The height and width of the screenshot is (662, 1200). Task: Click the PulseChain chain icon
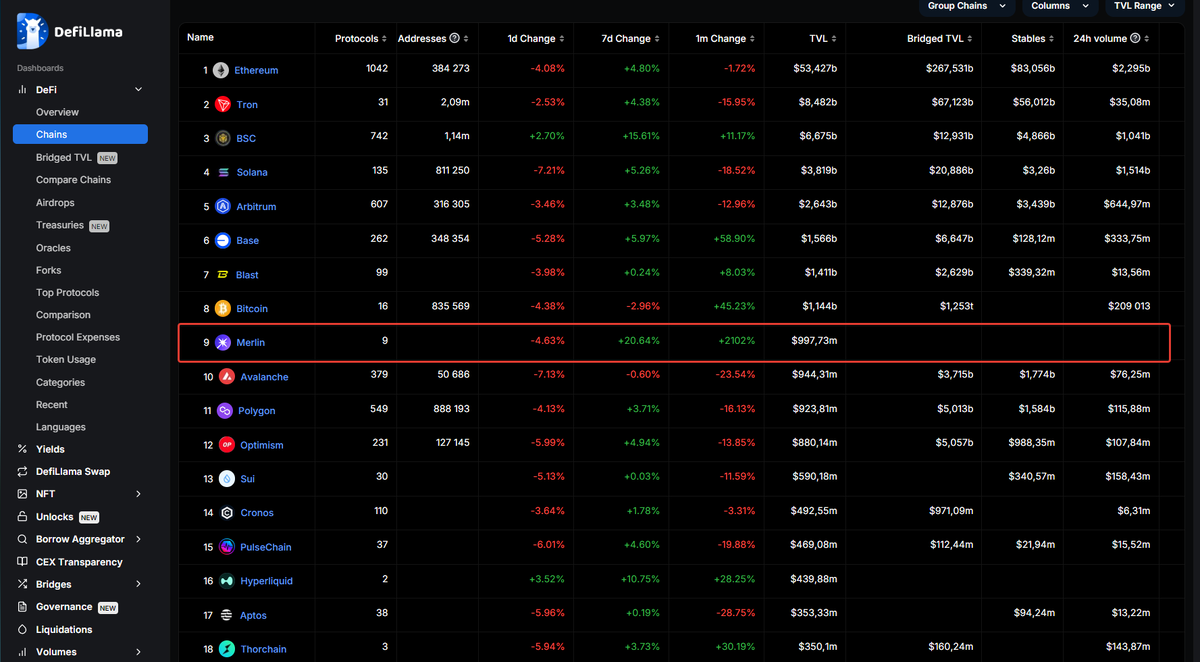[x=226, y=546]
